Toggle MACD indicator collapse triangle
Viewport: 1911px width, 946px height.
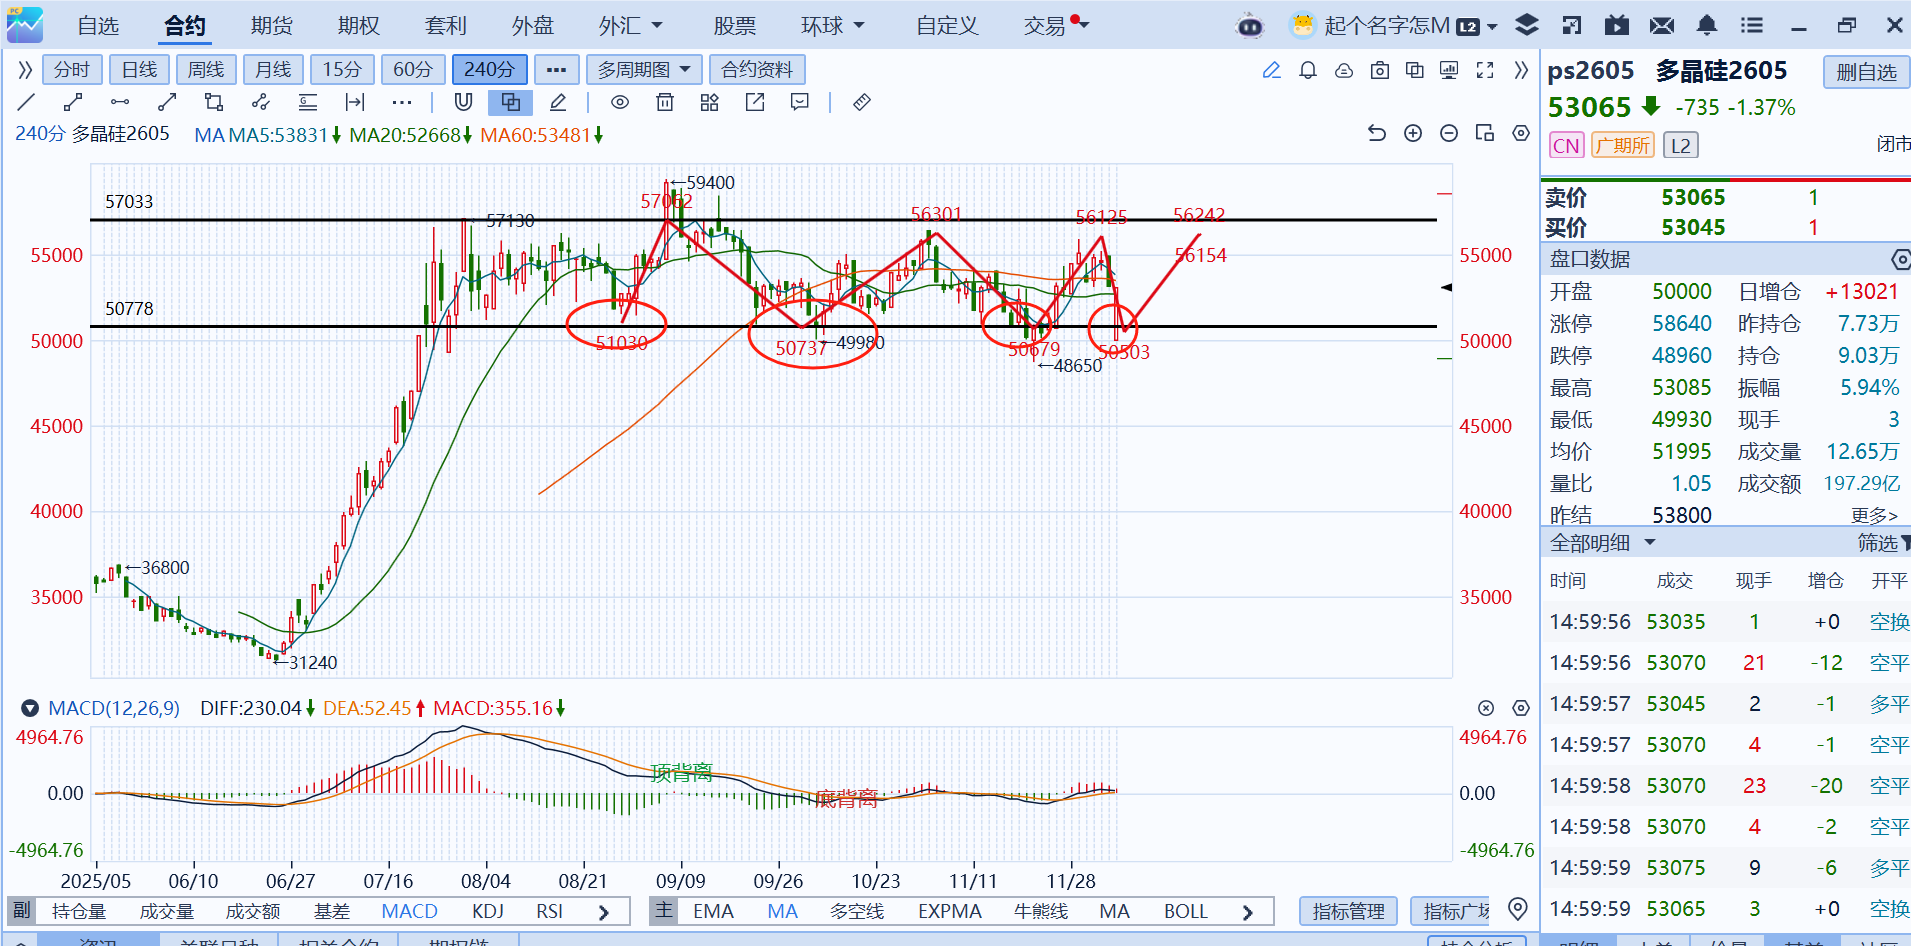coord(30,708)
